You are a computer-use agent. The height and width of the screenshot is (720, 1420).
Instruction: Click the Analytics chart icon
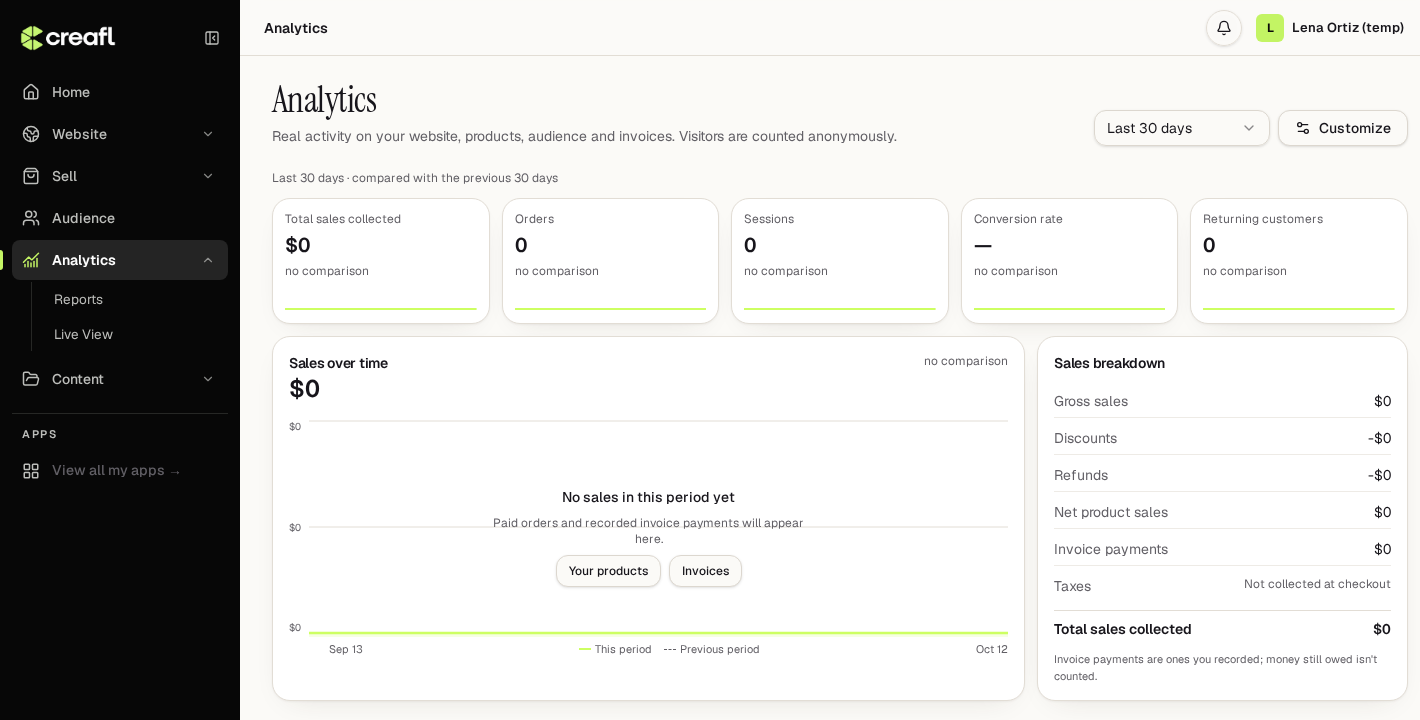(x=31, y=260)
